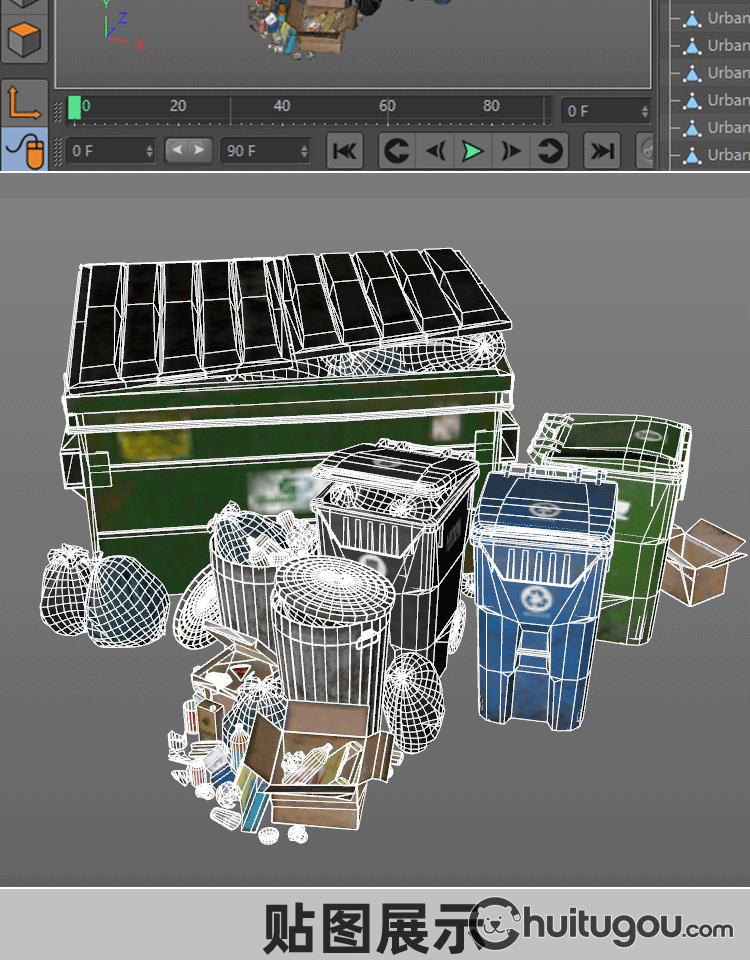This screenshot has height=960, width=750.
Task: Click frame 80 on the timeline ruler
Action: [491, 110]
